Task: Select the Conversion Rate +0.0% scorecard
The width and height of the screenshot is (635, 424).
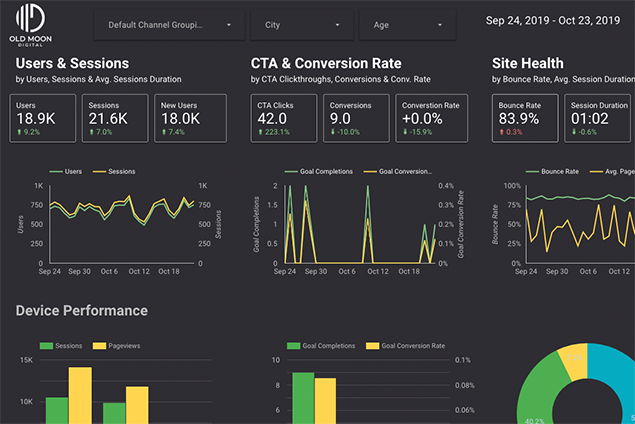Action: coord(431,118)
